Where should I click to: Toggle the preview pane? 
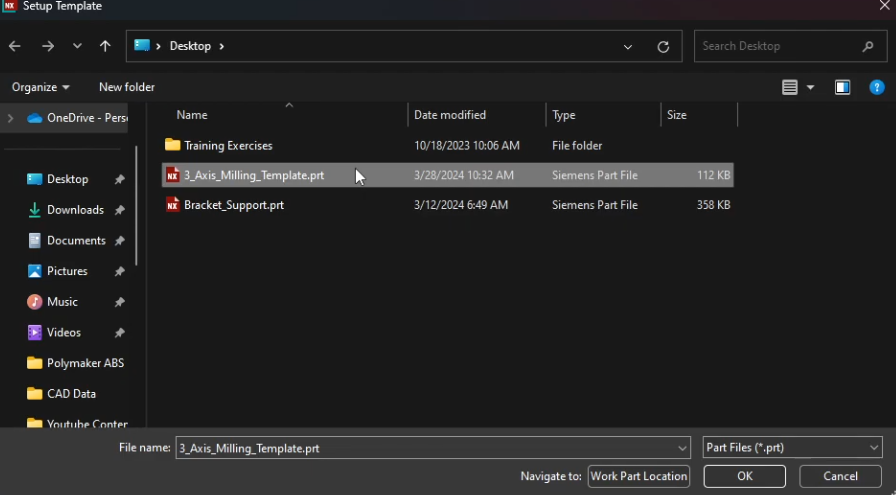tap(842, 87)
